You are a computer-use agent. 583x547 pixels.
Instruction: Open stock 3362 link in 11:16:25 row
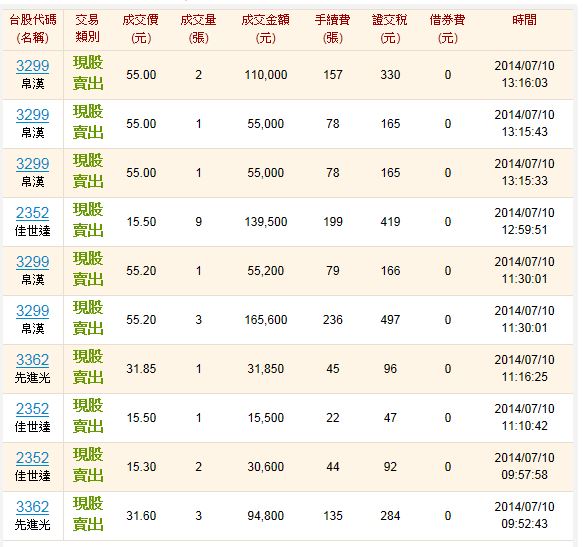pyautogui.click(x=32, y=360)
